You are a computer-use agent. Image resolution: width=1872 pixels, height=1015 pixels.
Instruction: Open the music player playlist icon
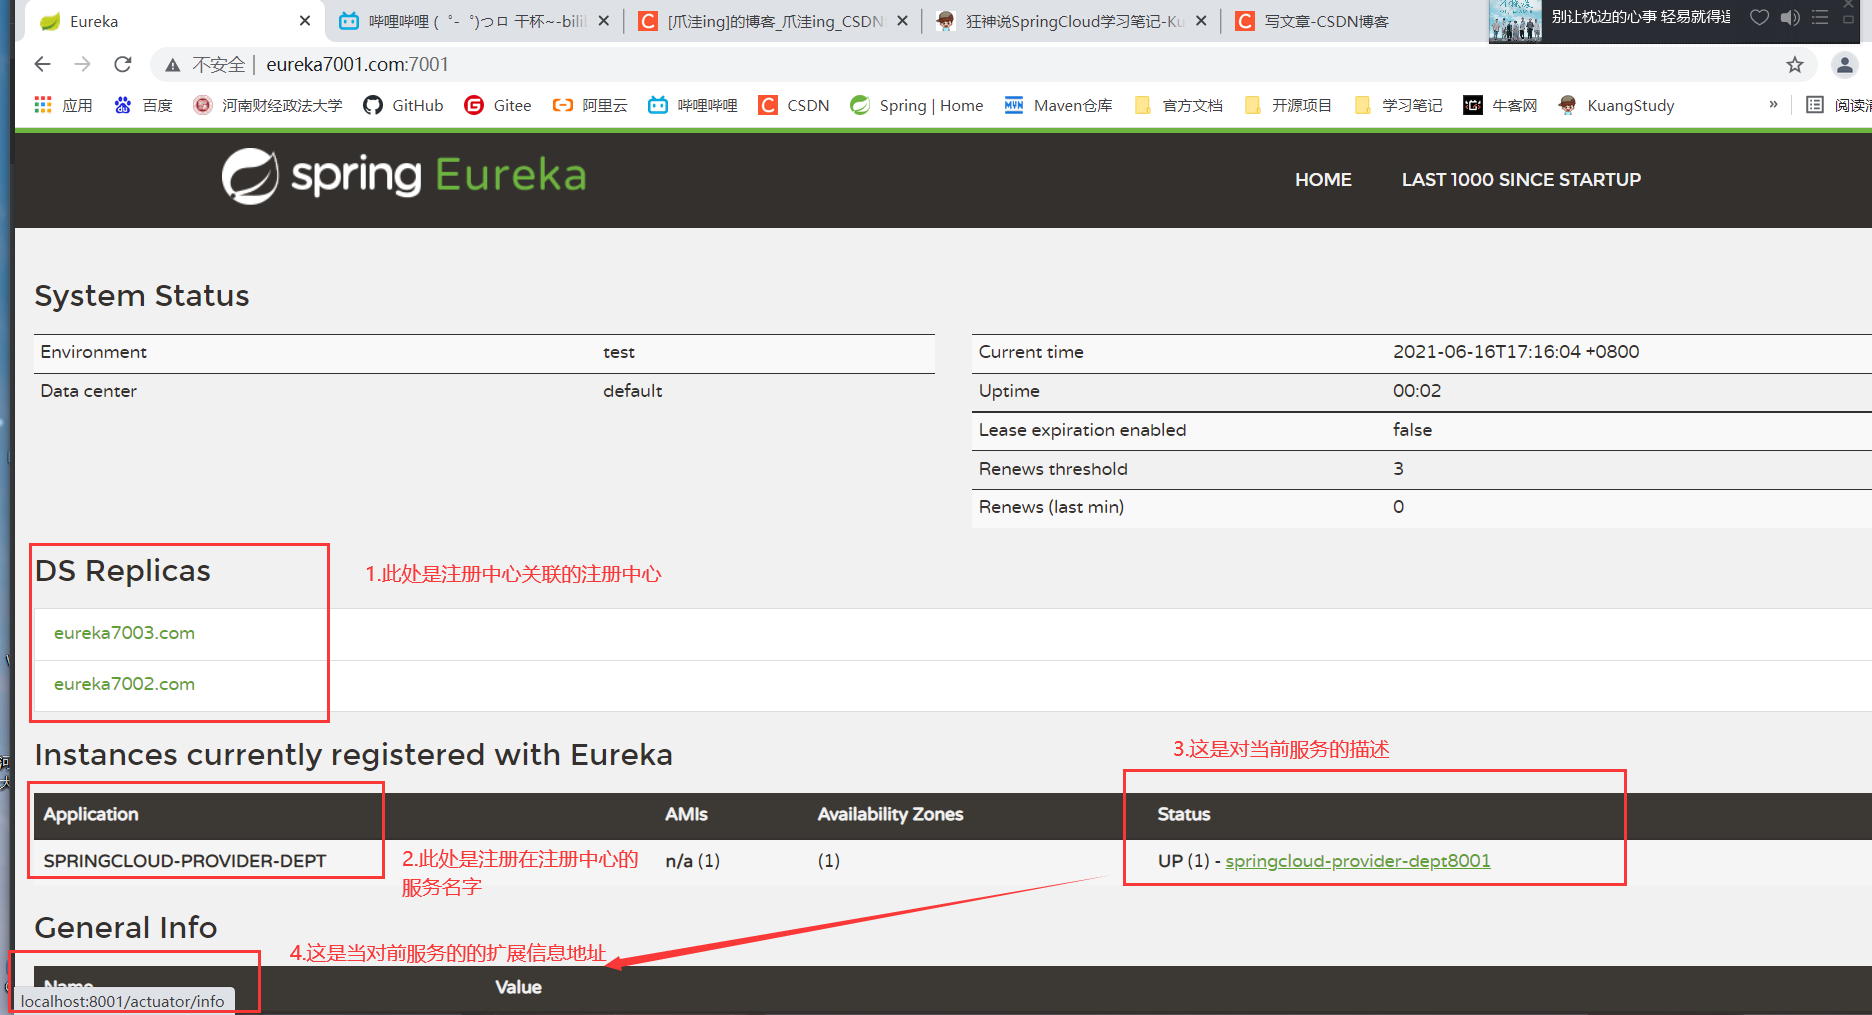(x=1820, y=17)
